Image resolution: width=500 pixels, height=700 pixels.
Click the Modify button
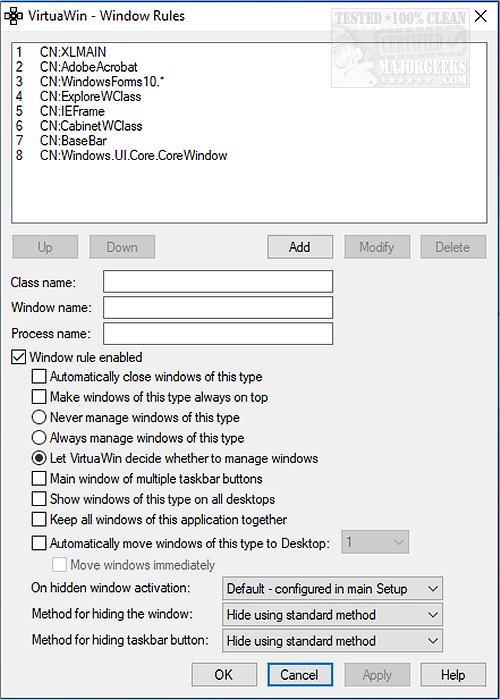pos(377,247)
